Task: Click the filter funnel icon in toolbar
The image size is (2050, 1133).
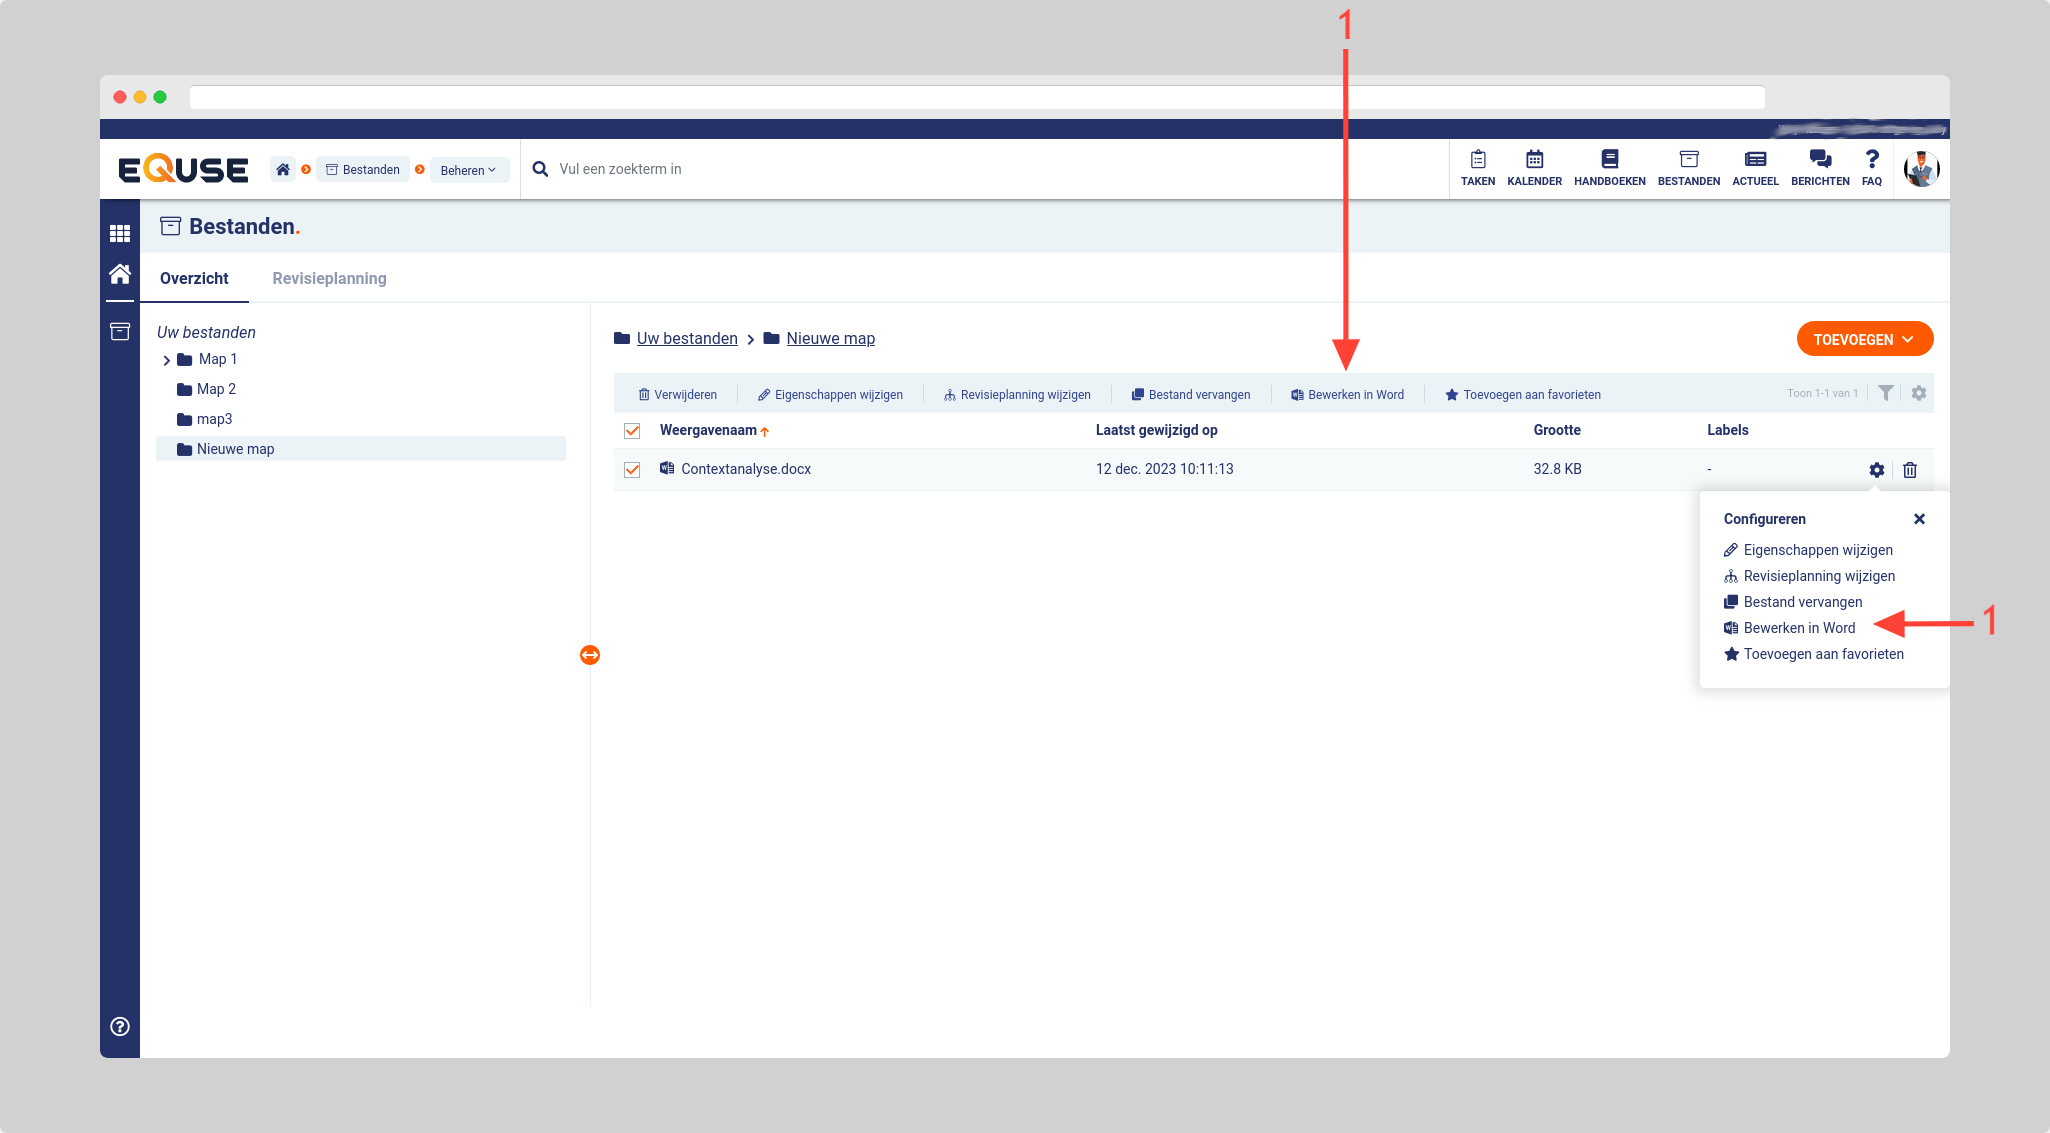Action: [1886, 393]
